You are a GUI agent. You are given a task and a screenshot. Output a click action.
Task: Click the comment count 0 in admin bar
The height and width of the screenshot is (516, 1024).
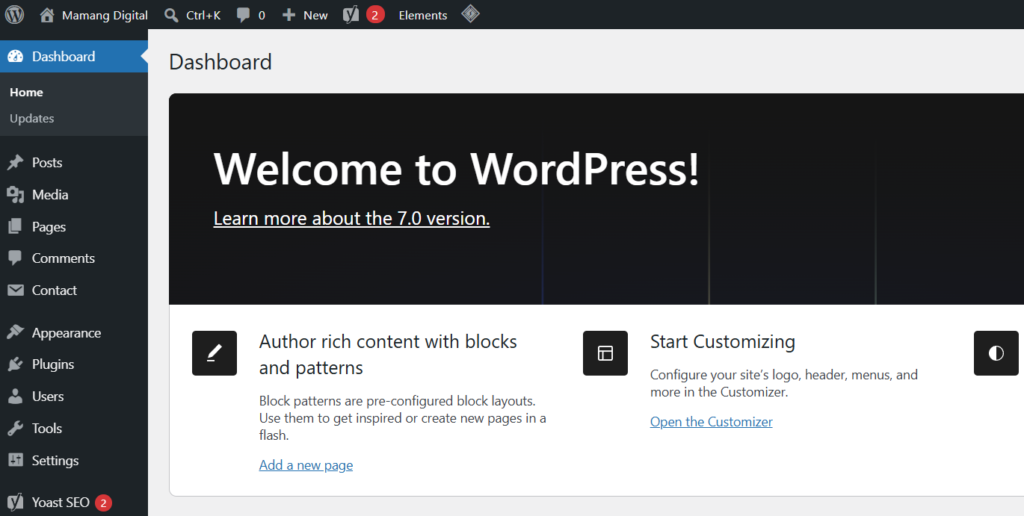coord(262,15)
